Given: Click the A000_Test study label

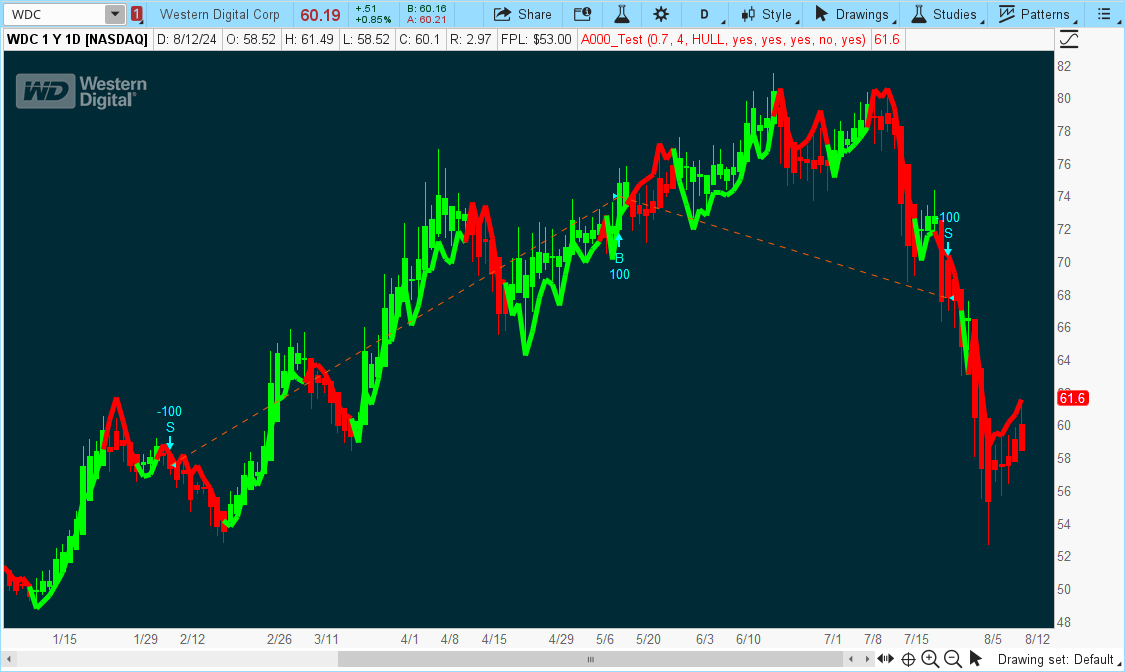Looking at the screenshot, I should 723,39.
